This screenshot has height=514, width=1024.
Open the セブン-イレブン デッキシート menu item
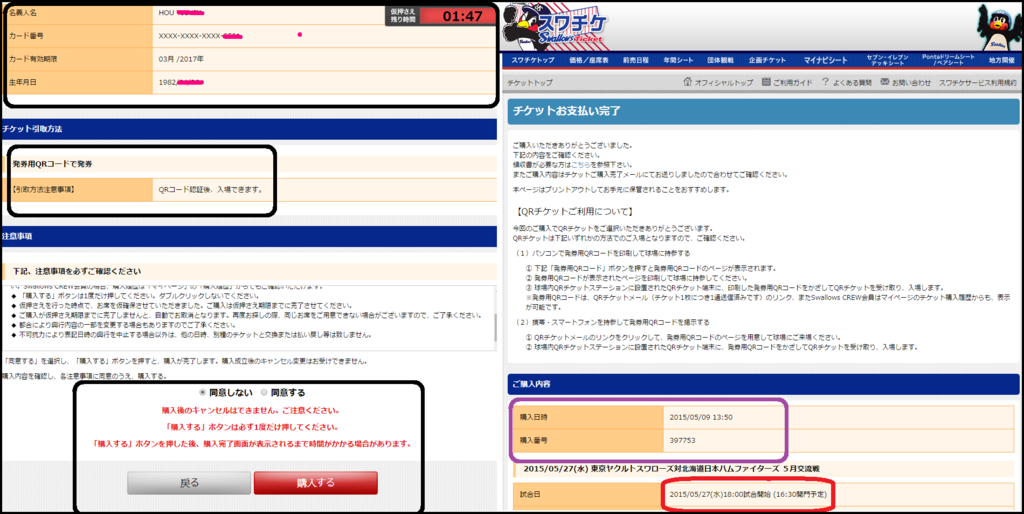pos(887,60)
